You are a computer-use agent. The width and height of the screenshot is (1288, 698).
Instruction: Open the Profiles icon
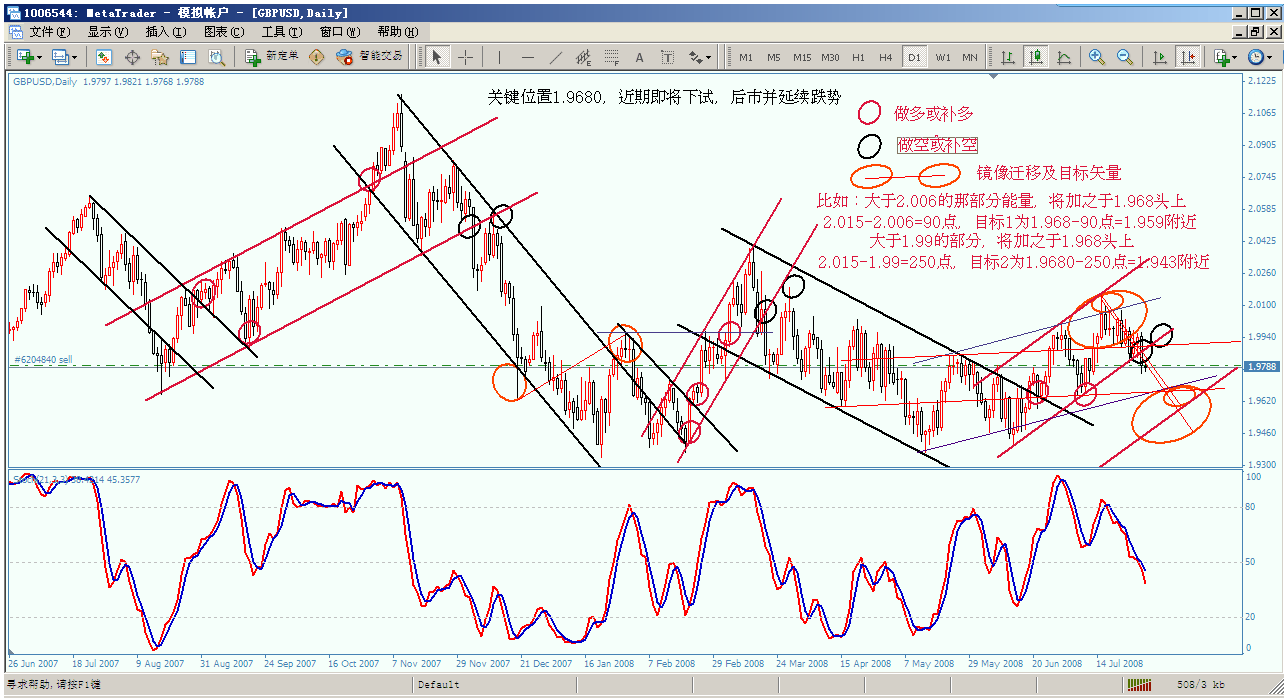click(59, 57)
